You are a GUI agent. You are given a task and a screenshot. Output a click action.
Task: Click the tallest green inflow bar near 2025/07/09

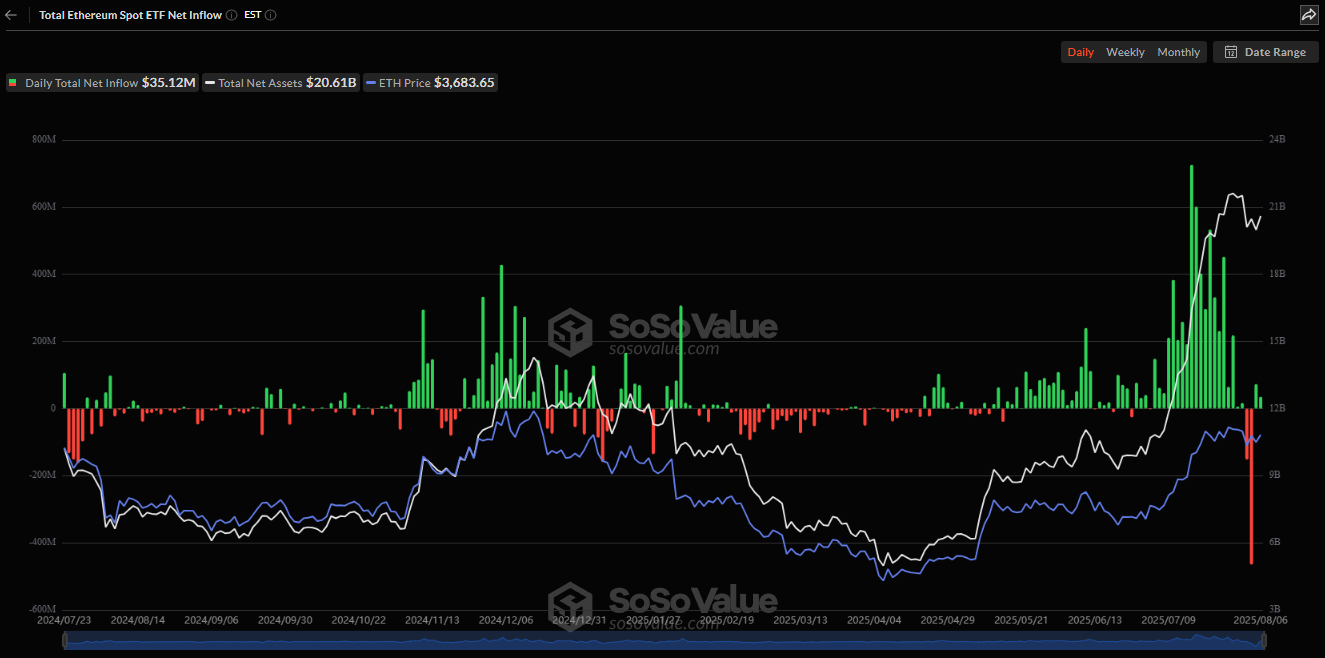click(1191, 280)
